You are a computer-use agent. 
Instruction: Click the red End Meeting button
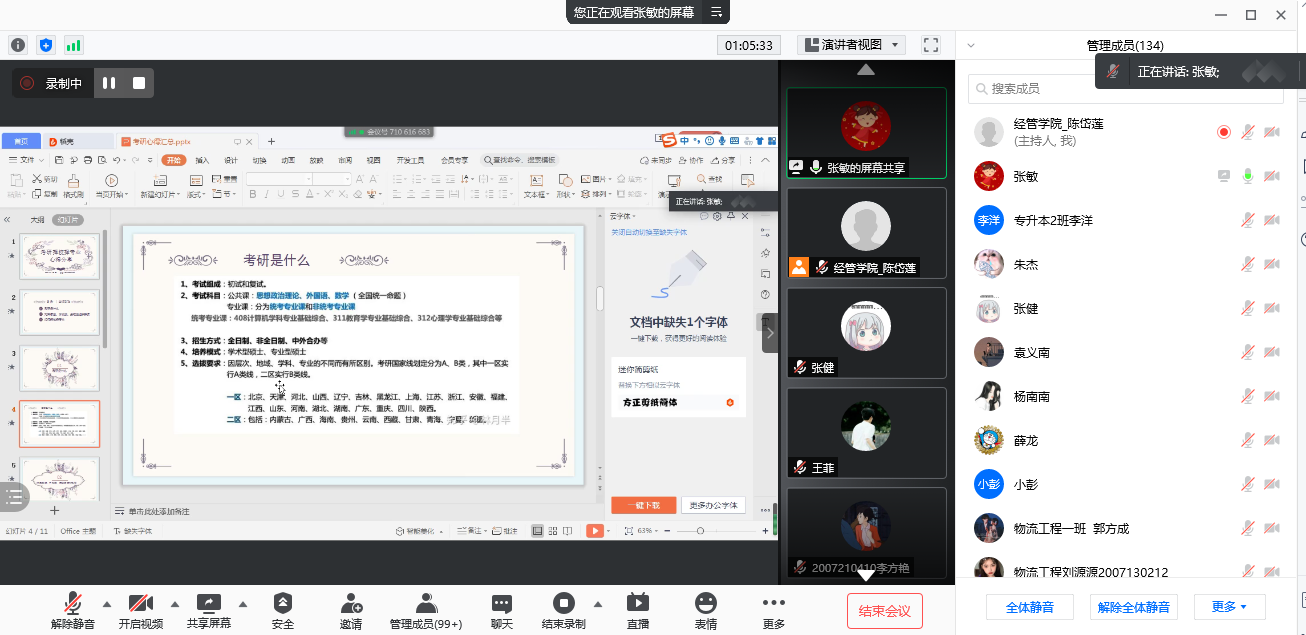point(884,610)
